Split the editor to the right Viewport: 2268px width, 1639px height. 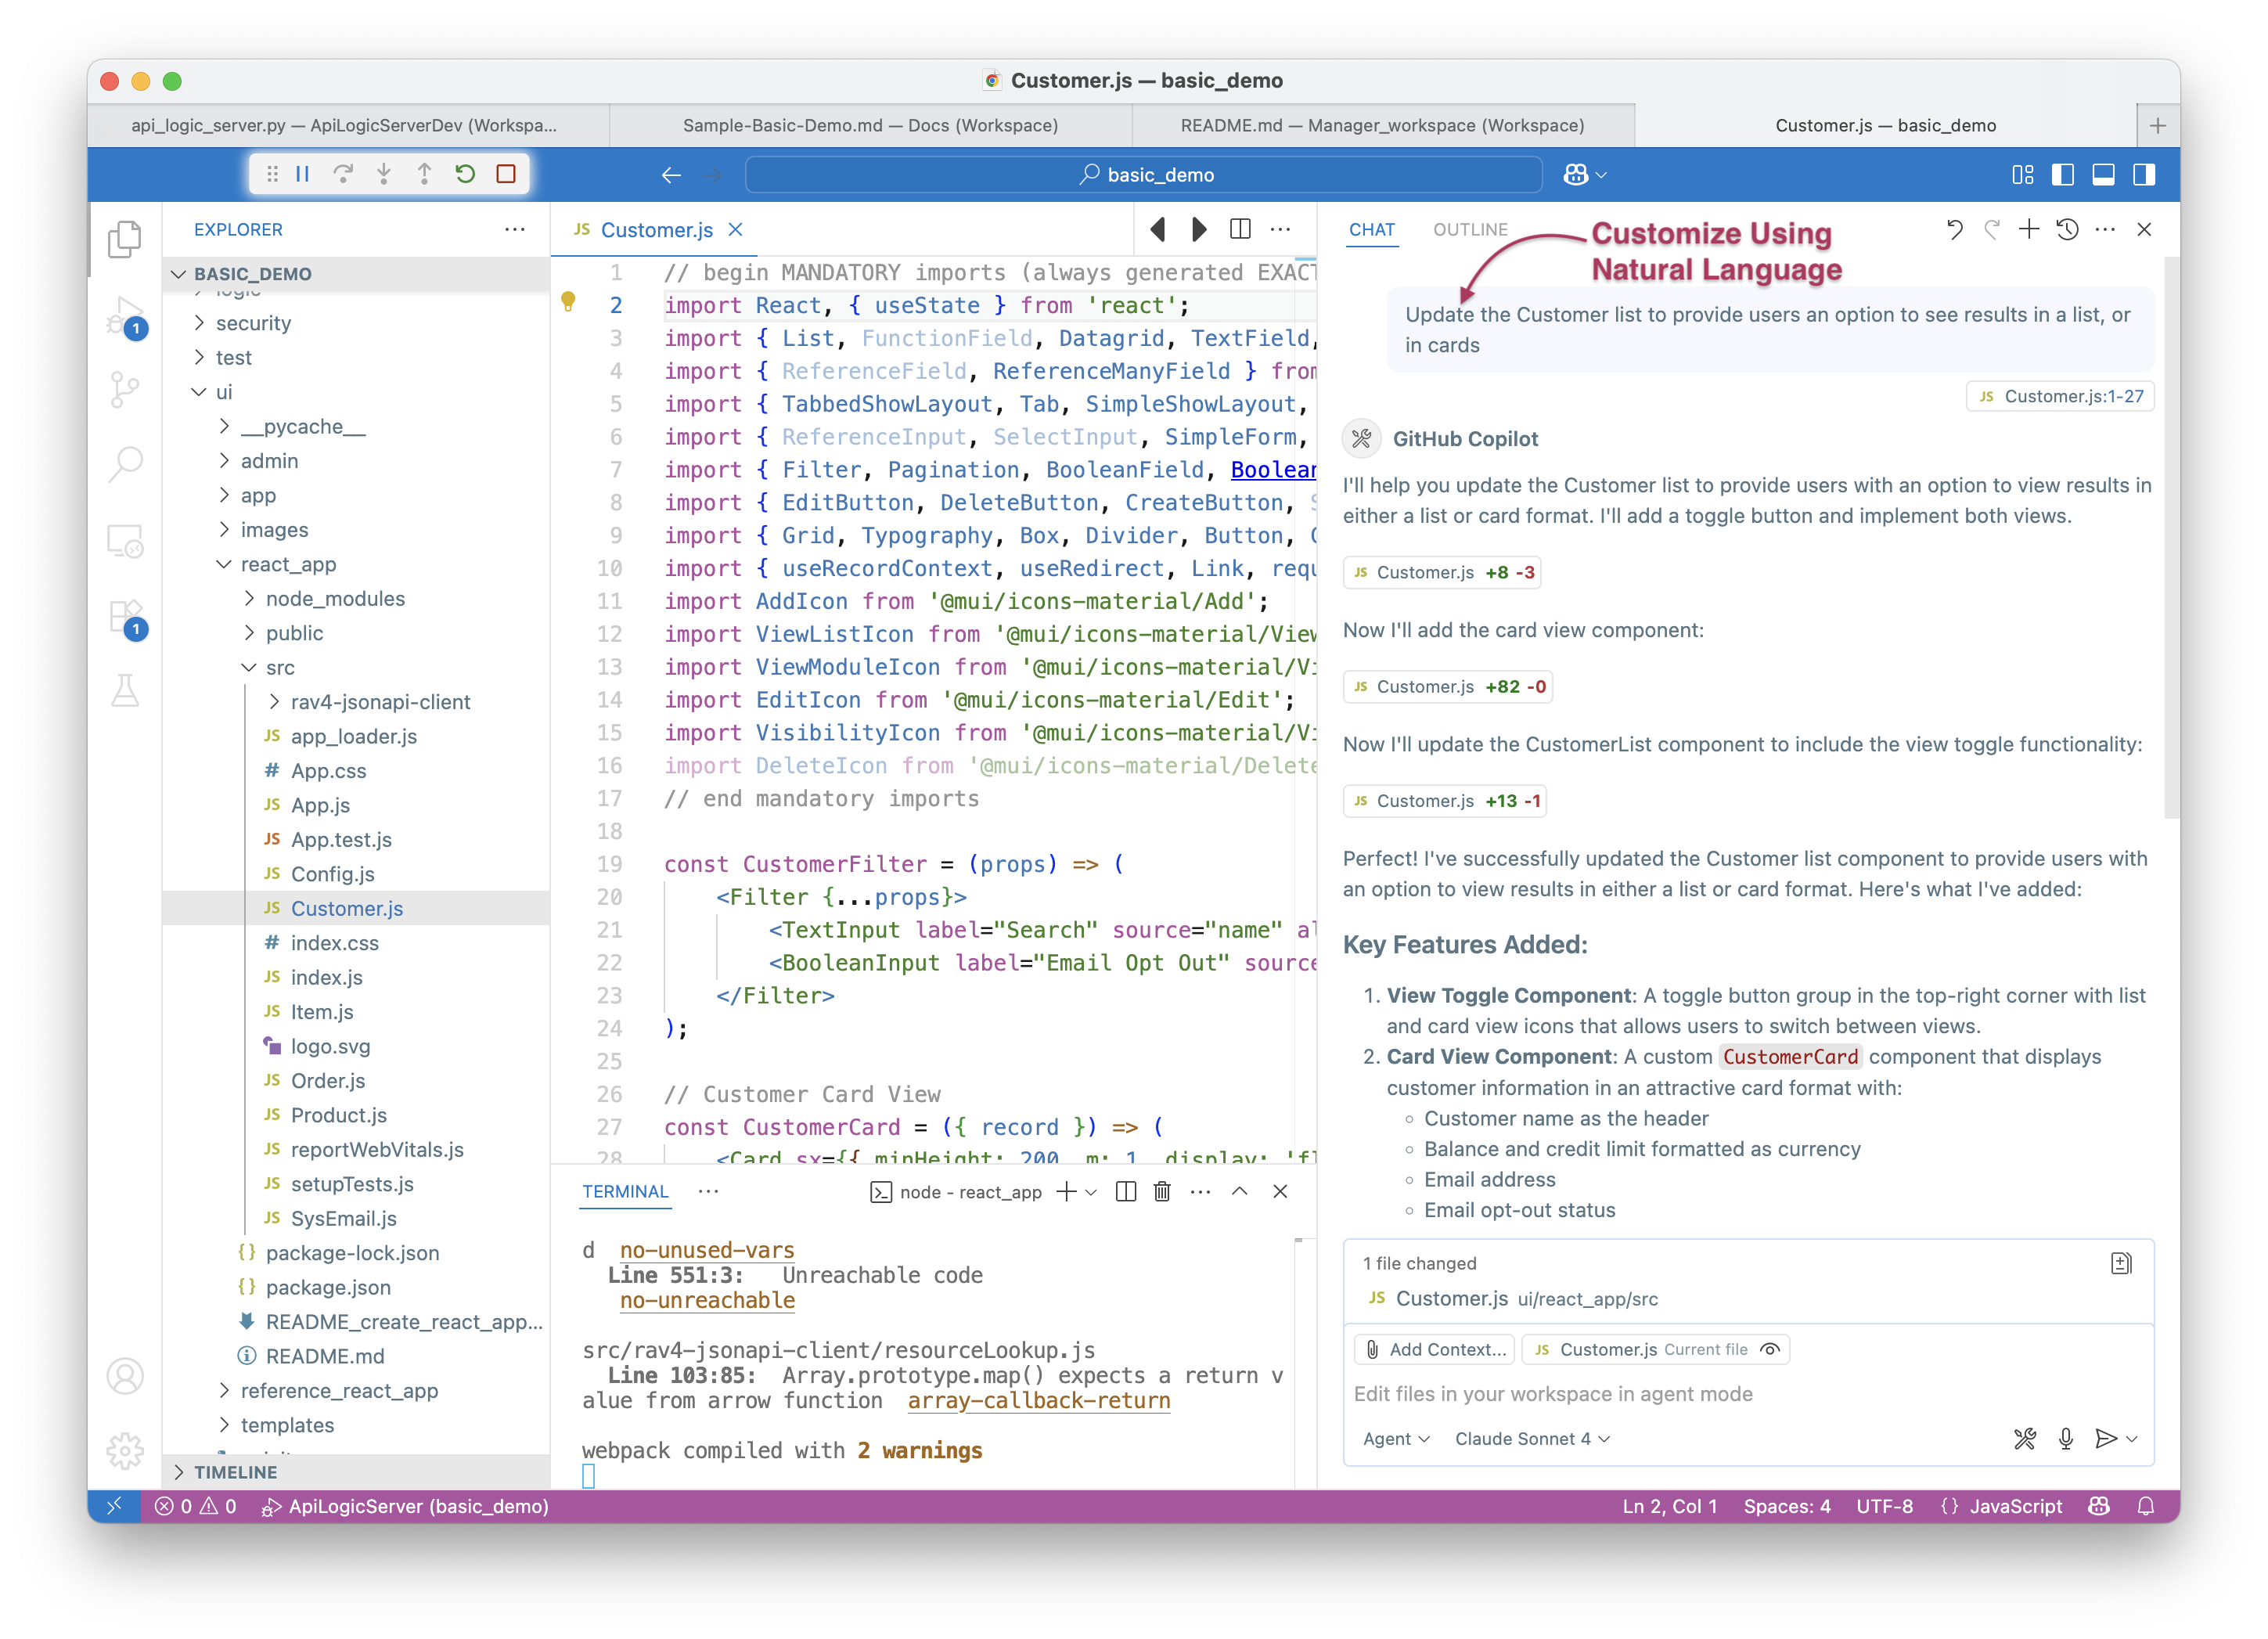coord(1240,229)
